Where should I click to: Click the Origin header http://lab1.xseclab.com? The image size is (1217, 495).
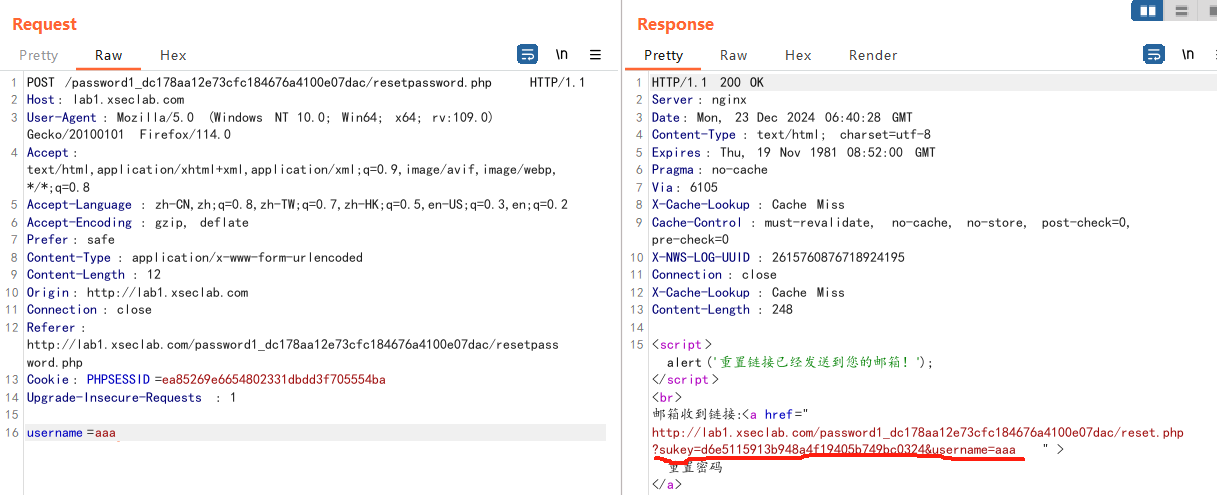(137, 292)
